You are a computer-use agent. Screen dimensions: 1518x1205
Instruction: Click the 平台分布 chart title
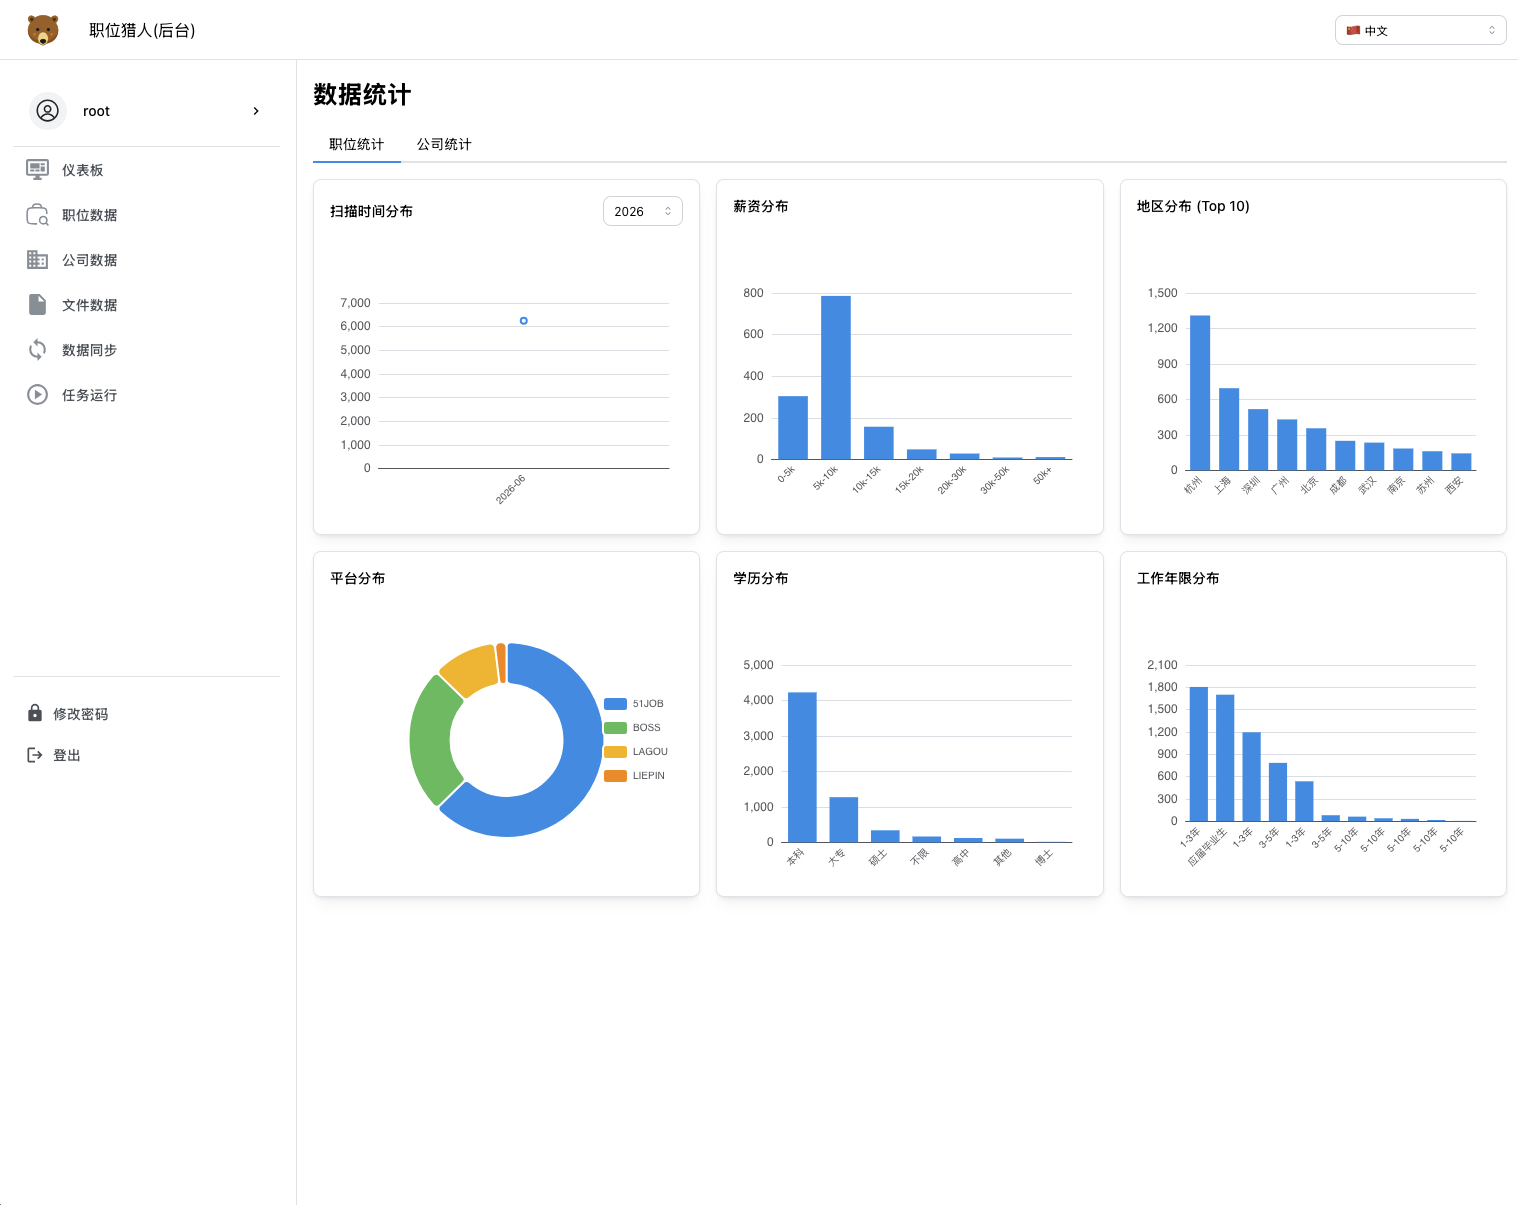pos(358,578)
